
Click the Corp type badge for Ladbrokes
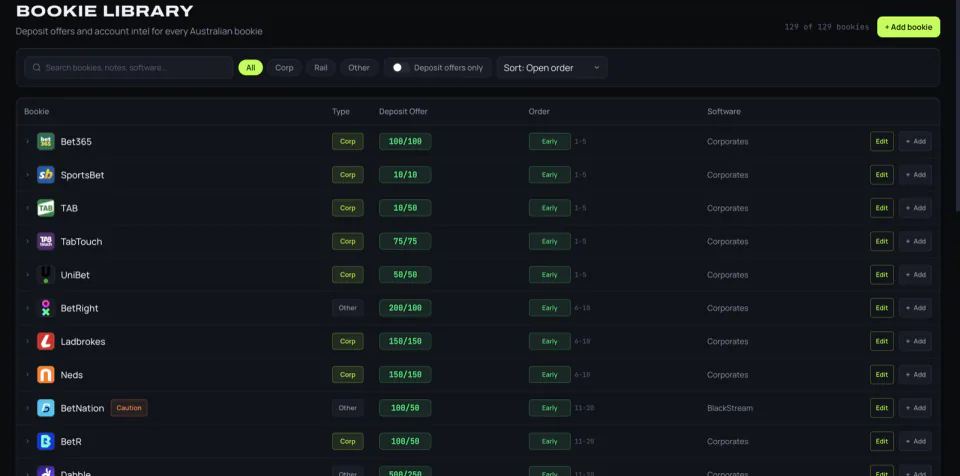(x=348, y=341)
